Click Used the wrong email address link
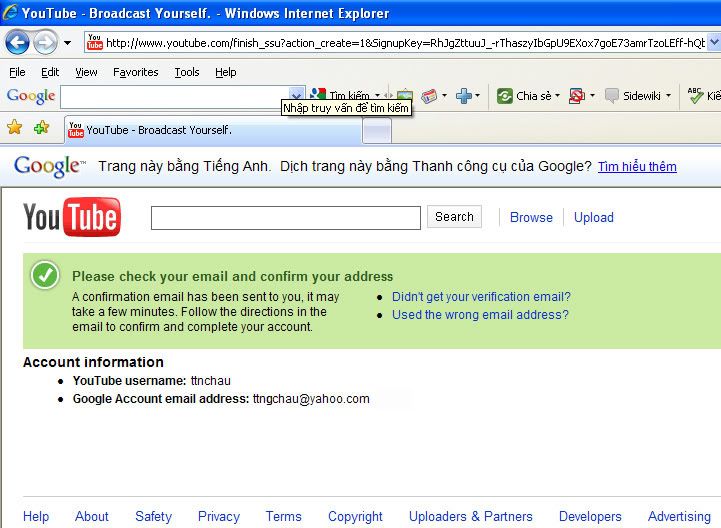 tap(480, 315)
